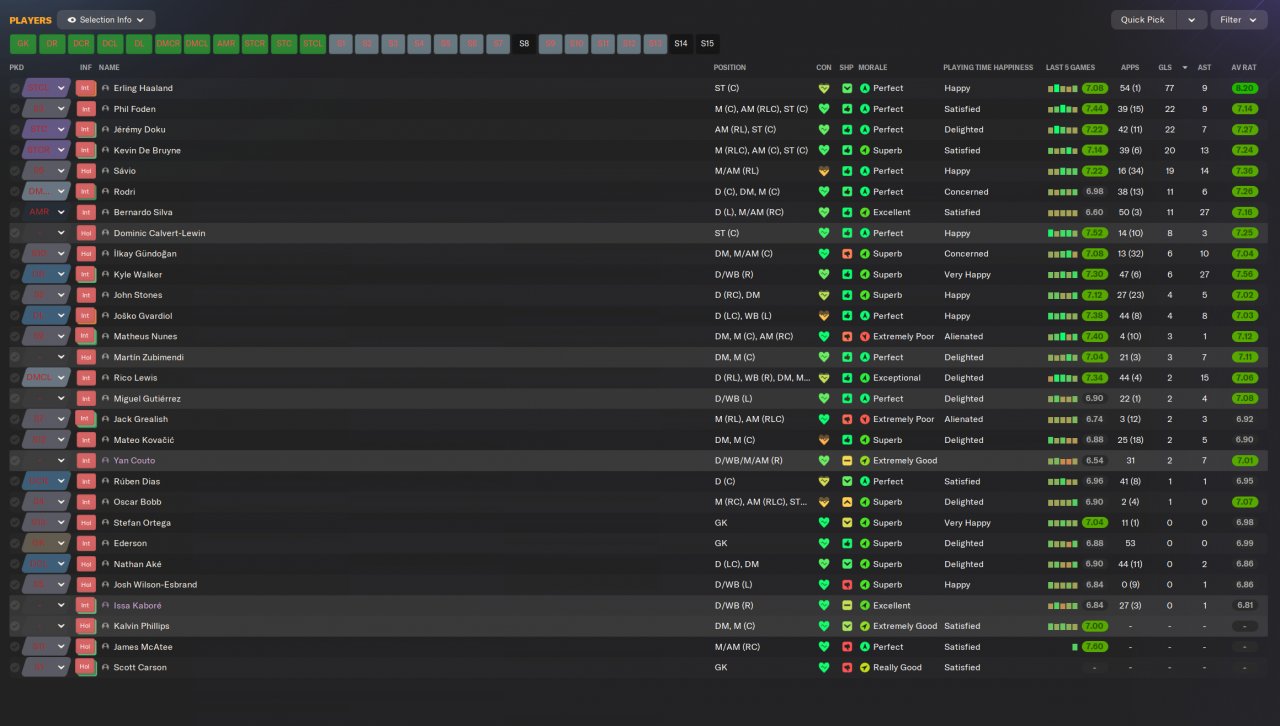1280x726 pixels.
Task: Click the morale icon for Rico Lewis
Action: 865,378
